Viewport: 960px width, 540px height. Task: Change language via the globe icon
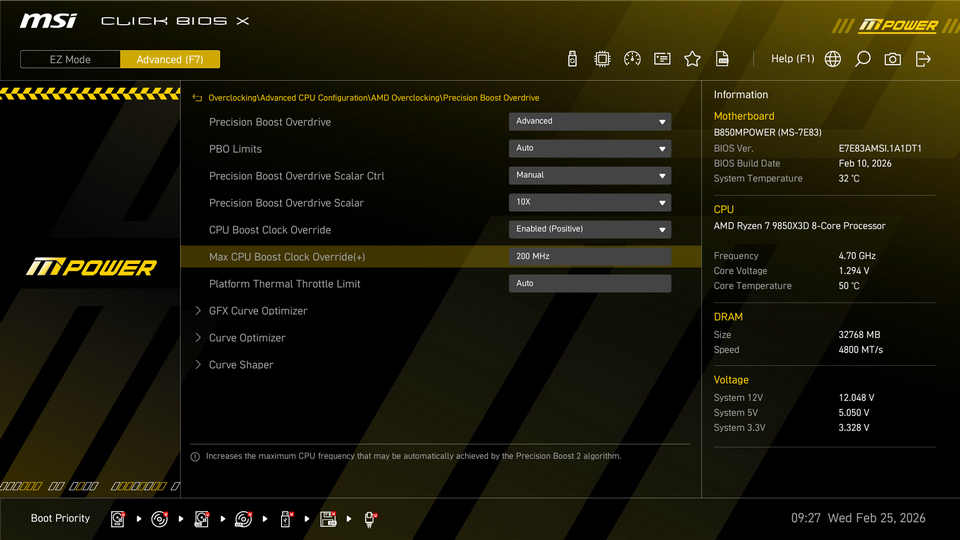[x=833, y=59]
